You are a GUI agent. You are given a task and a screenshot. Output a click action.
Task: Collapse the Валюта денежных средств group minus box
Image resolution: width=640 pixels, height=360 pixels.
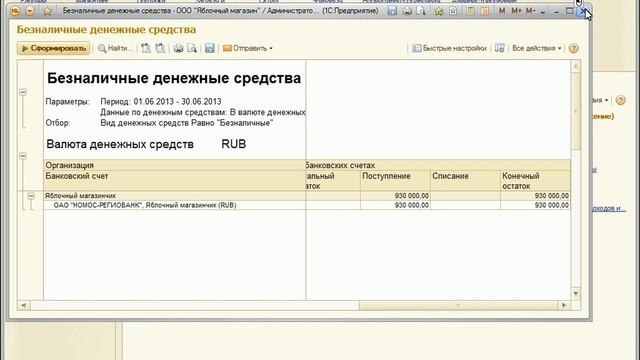(x=23, y=156)
